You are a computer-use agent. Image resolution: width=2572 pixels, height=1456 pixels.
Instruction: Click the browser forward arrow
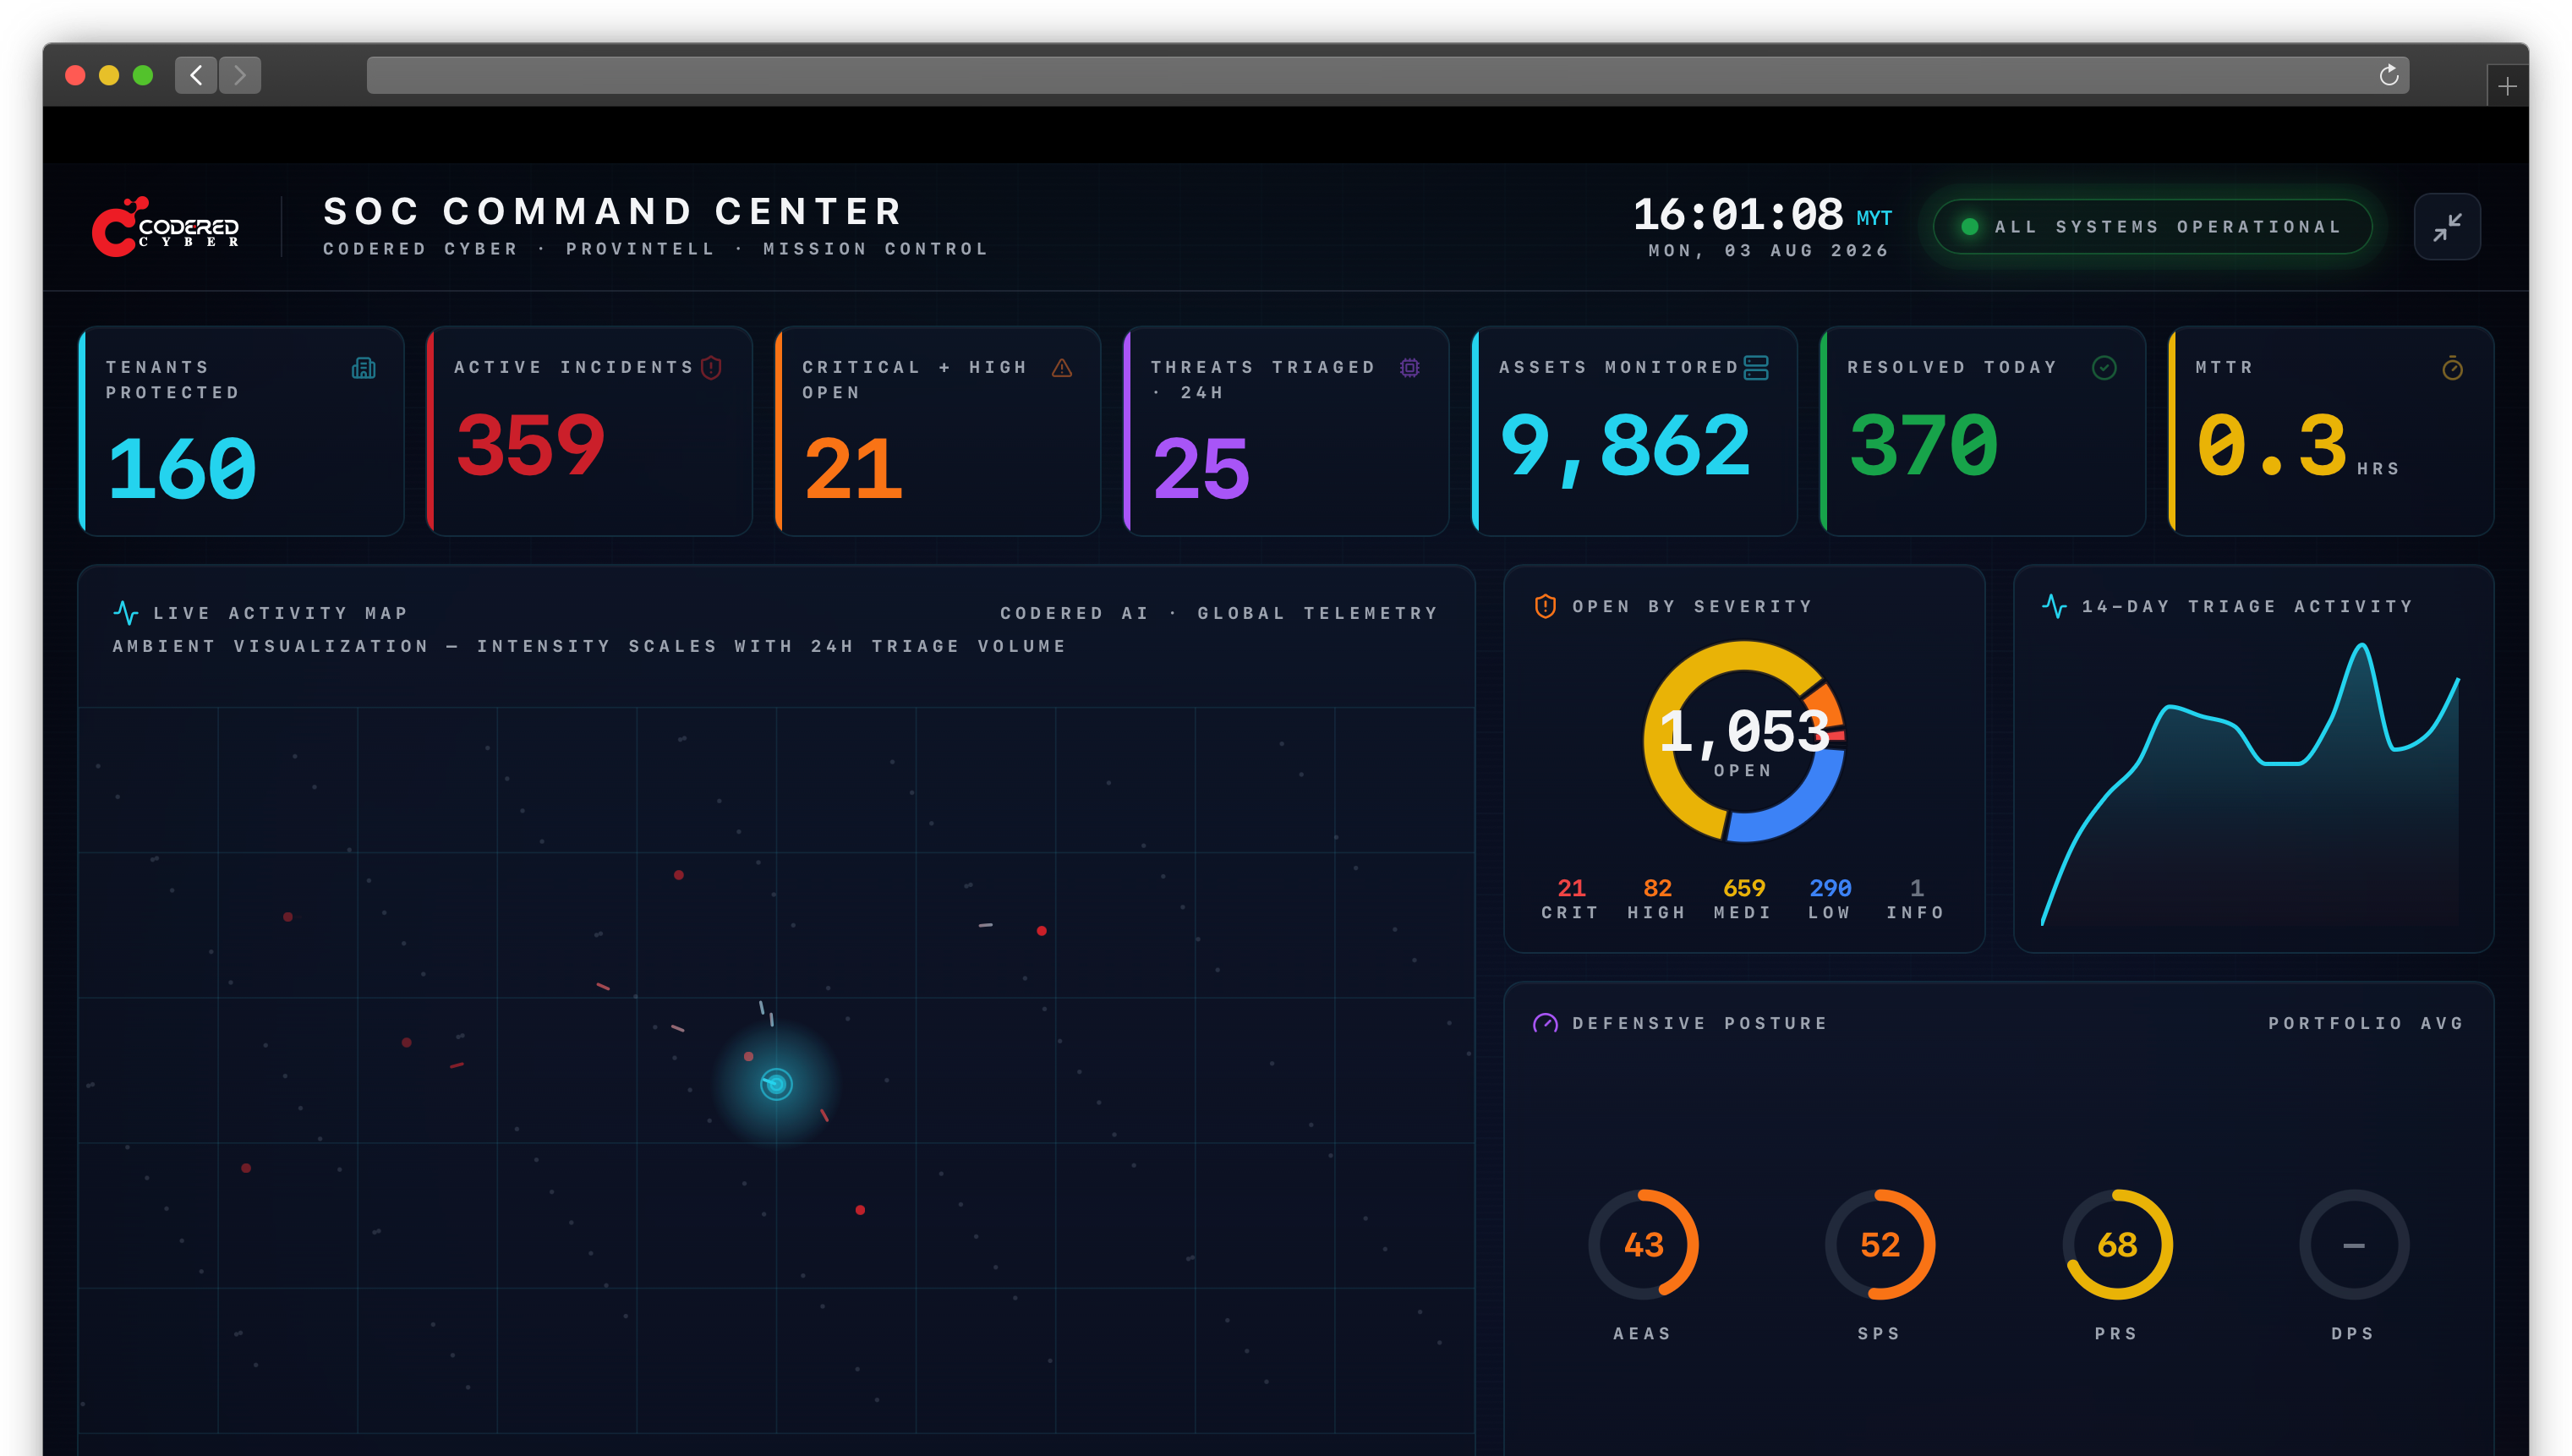pyautogui.click(x=240, y=75)
